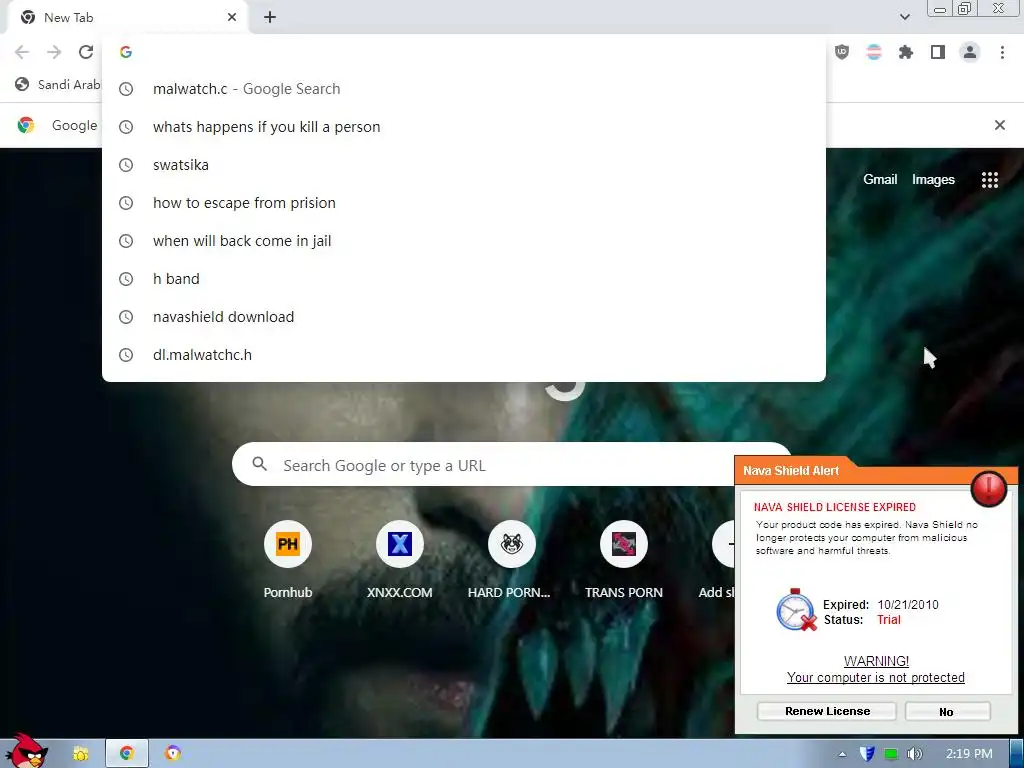Open the Google apps grid
The width and height of the screenshot is (1024, 768).
tap(989, 180)
